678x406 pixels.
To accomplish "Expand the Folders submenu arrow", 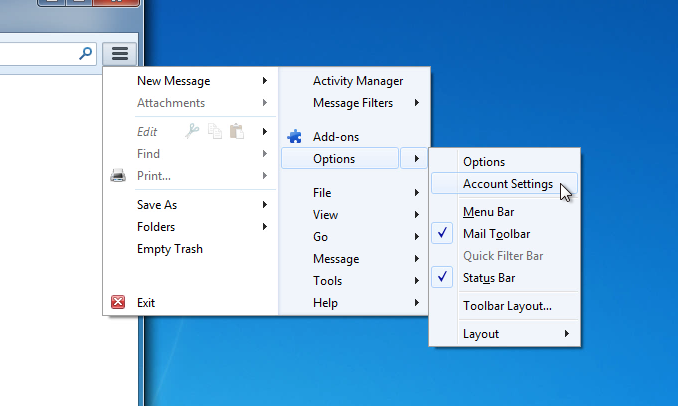I will pos(265,227).
